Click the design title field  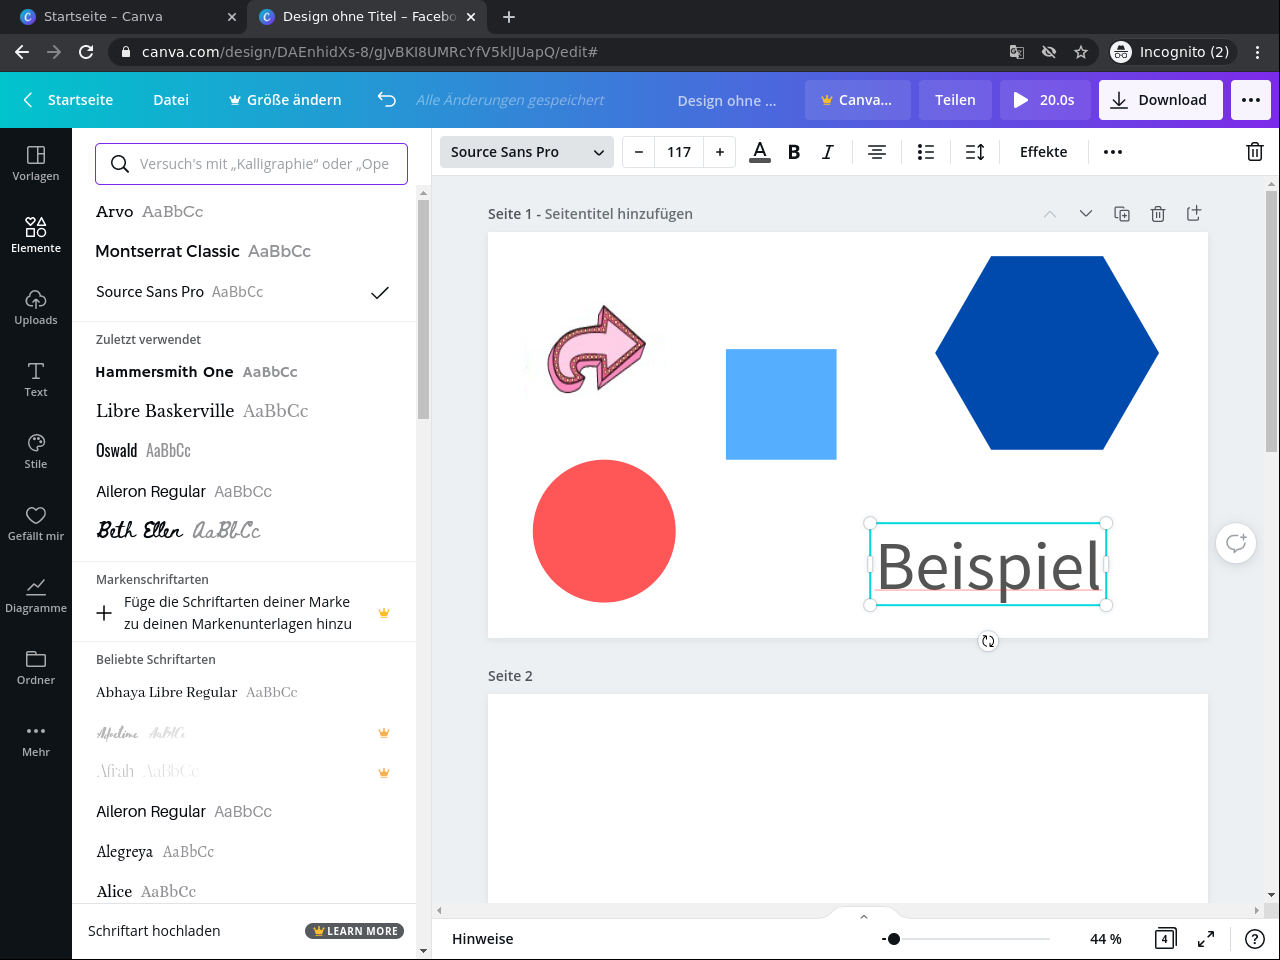click(726, 100)
